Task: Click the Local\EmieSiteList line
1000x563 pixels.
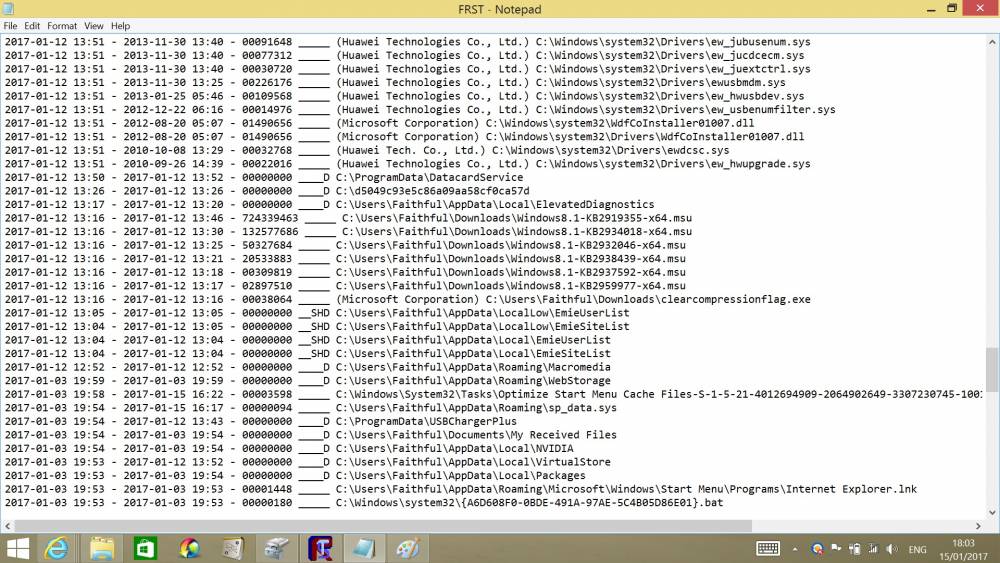Action: click(307, 353)
